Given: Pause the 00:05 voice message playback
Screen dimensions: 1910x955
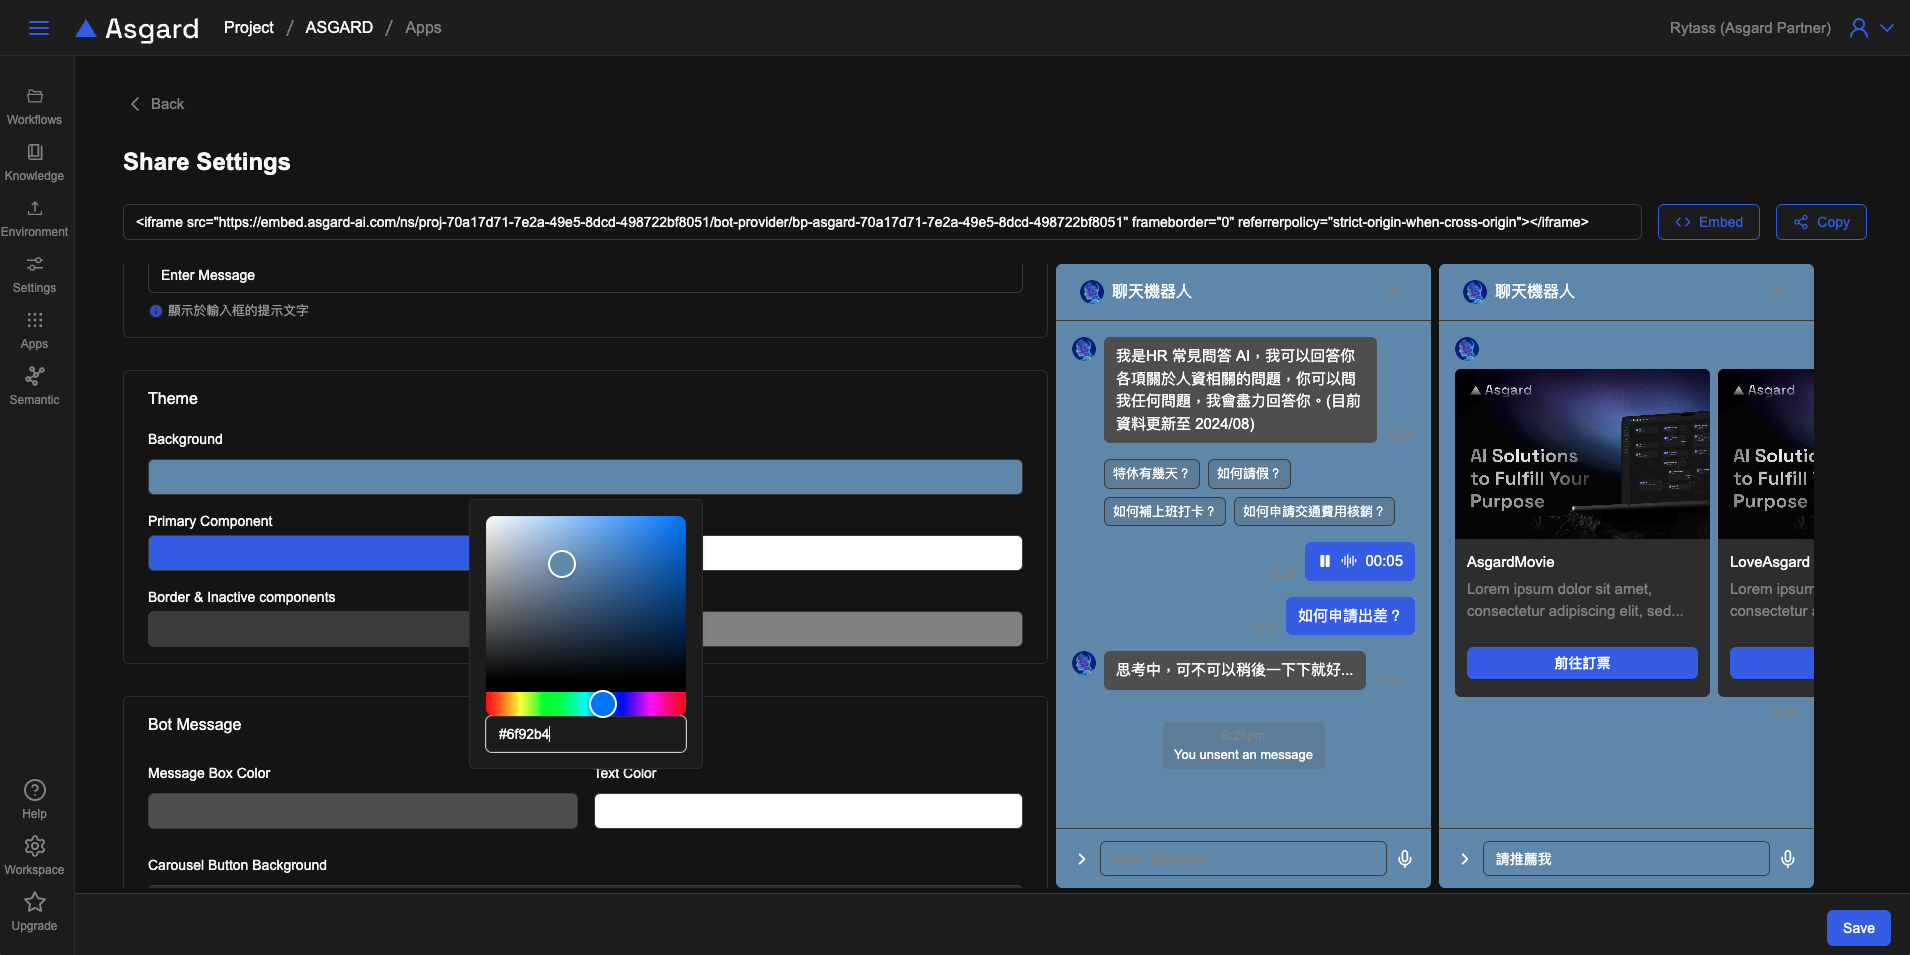Looking at the screenshot, I should click(1325, 561).
